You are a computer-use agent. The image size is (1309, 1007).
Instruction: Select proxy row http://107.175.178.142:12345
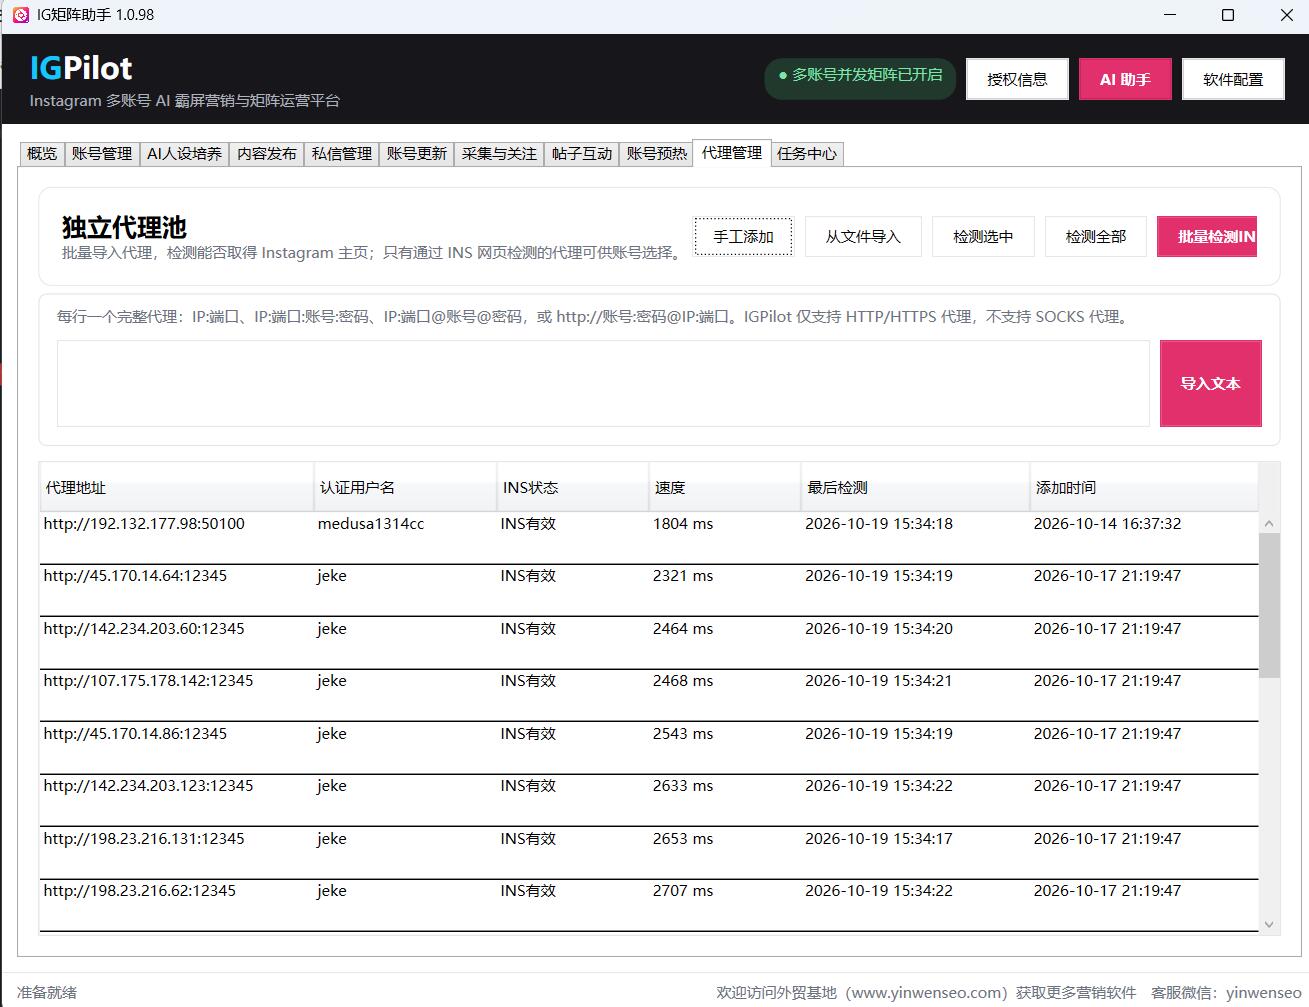(x=649, y=695)
